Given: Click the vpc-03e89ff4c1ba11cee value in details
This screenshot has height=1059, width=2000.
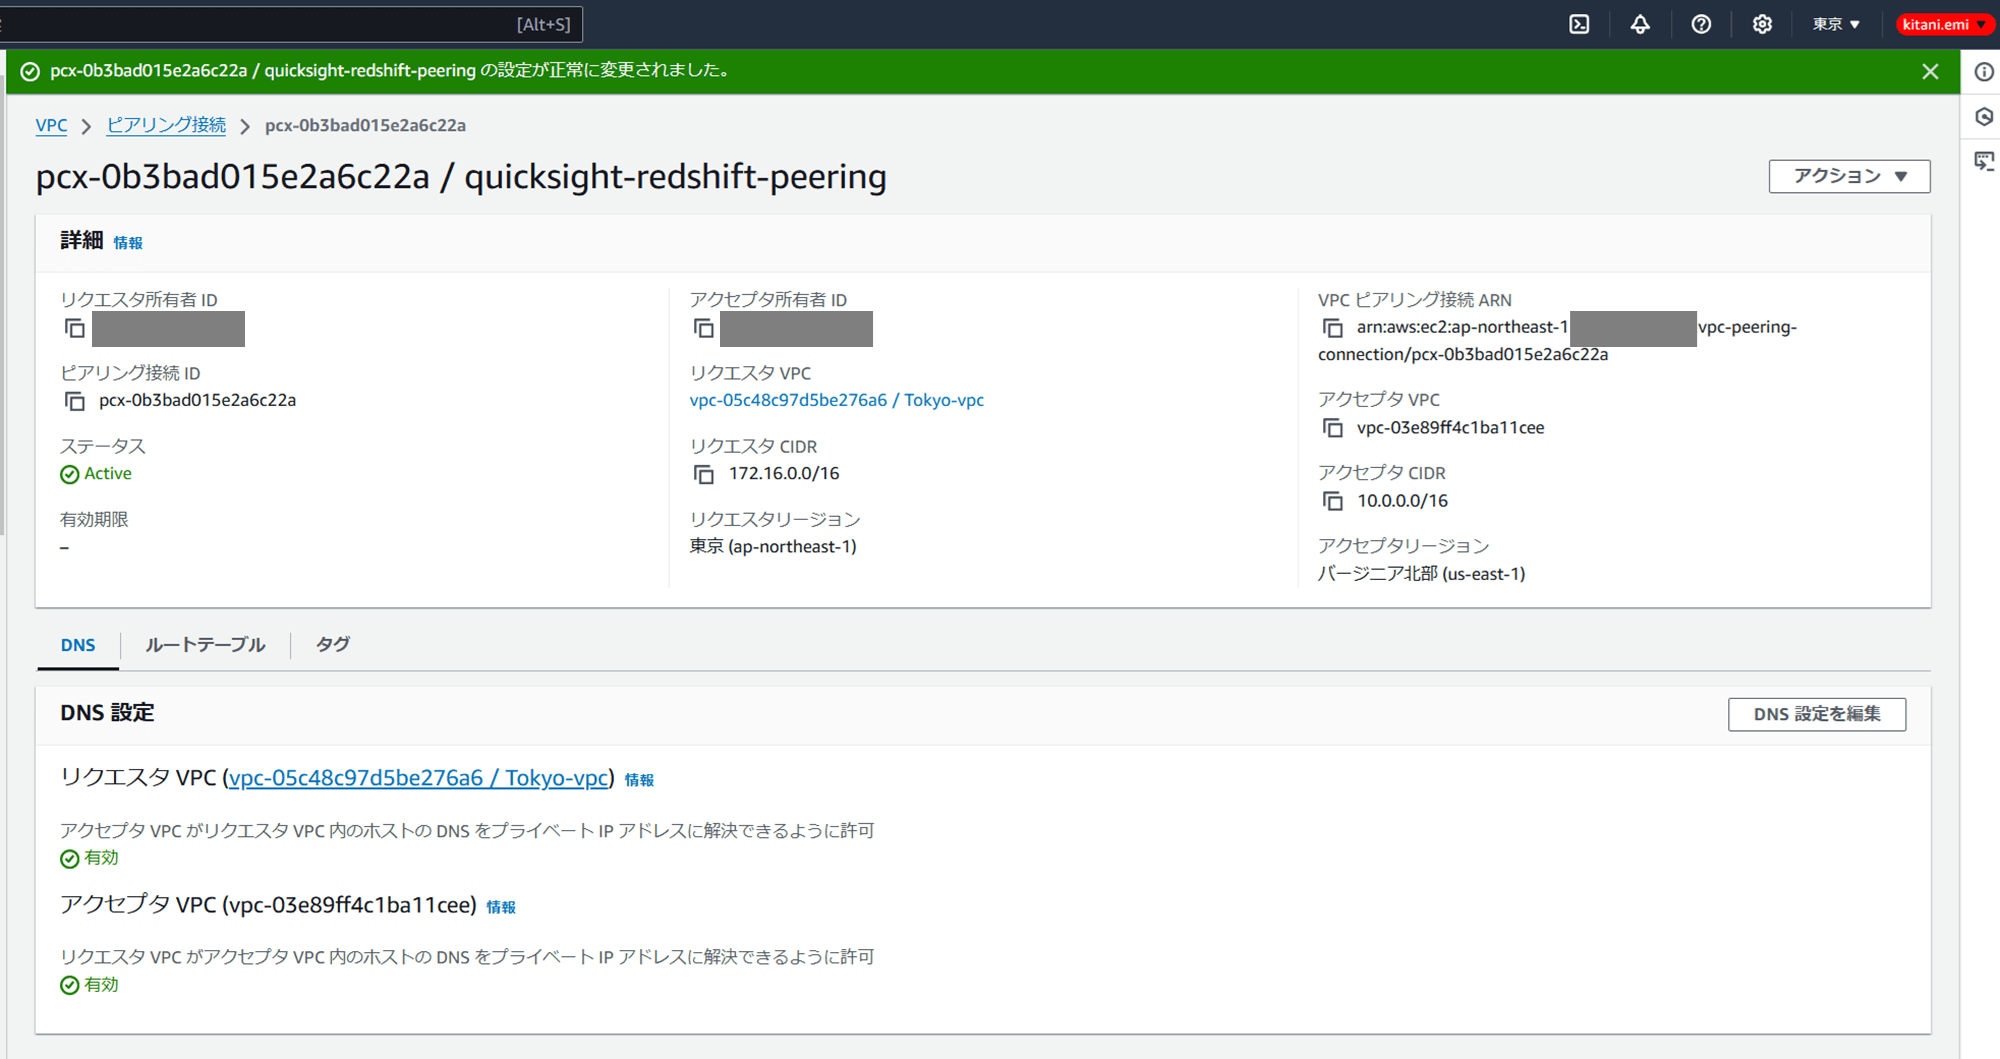Looking at the screenshot, I should point(1450,428).
